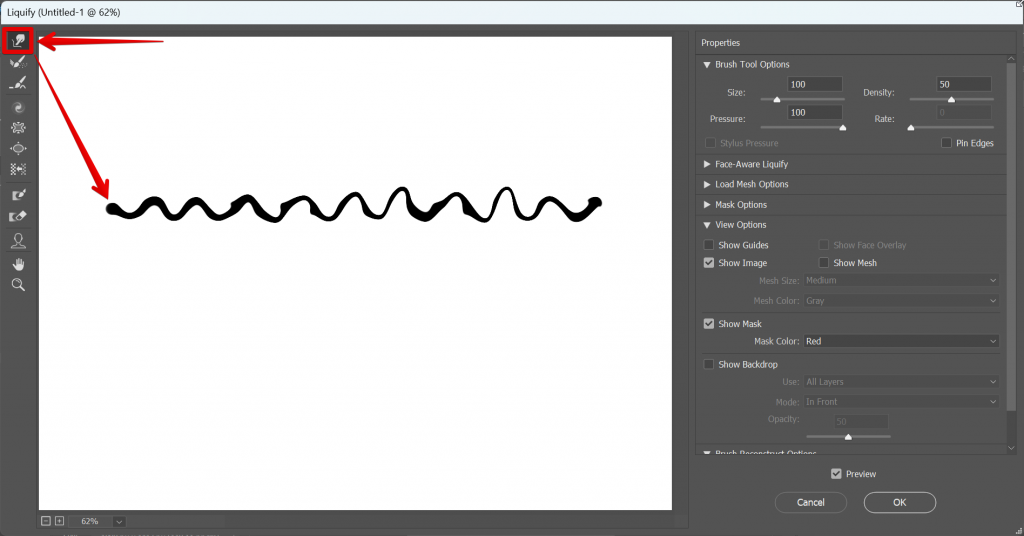Turn on Show Guides option
Screen dimensions: 1024x536
[x=709, y=245]
